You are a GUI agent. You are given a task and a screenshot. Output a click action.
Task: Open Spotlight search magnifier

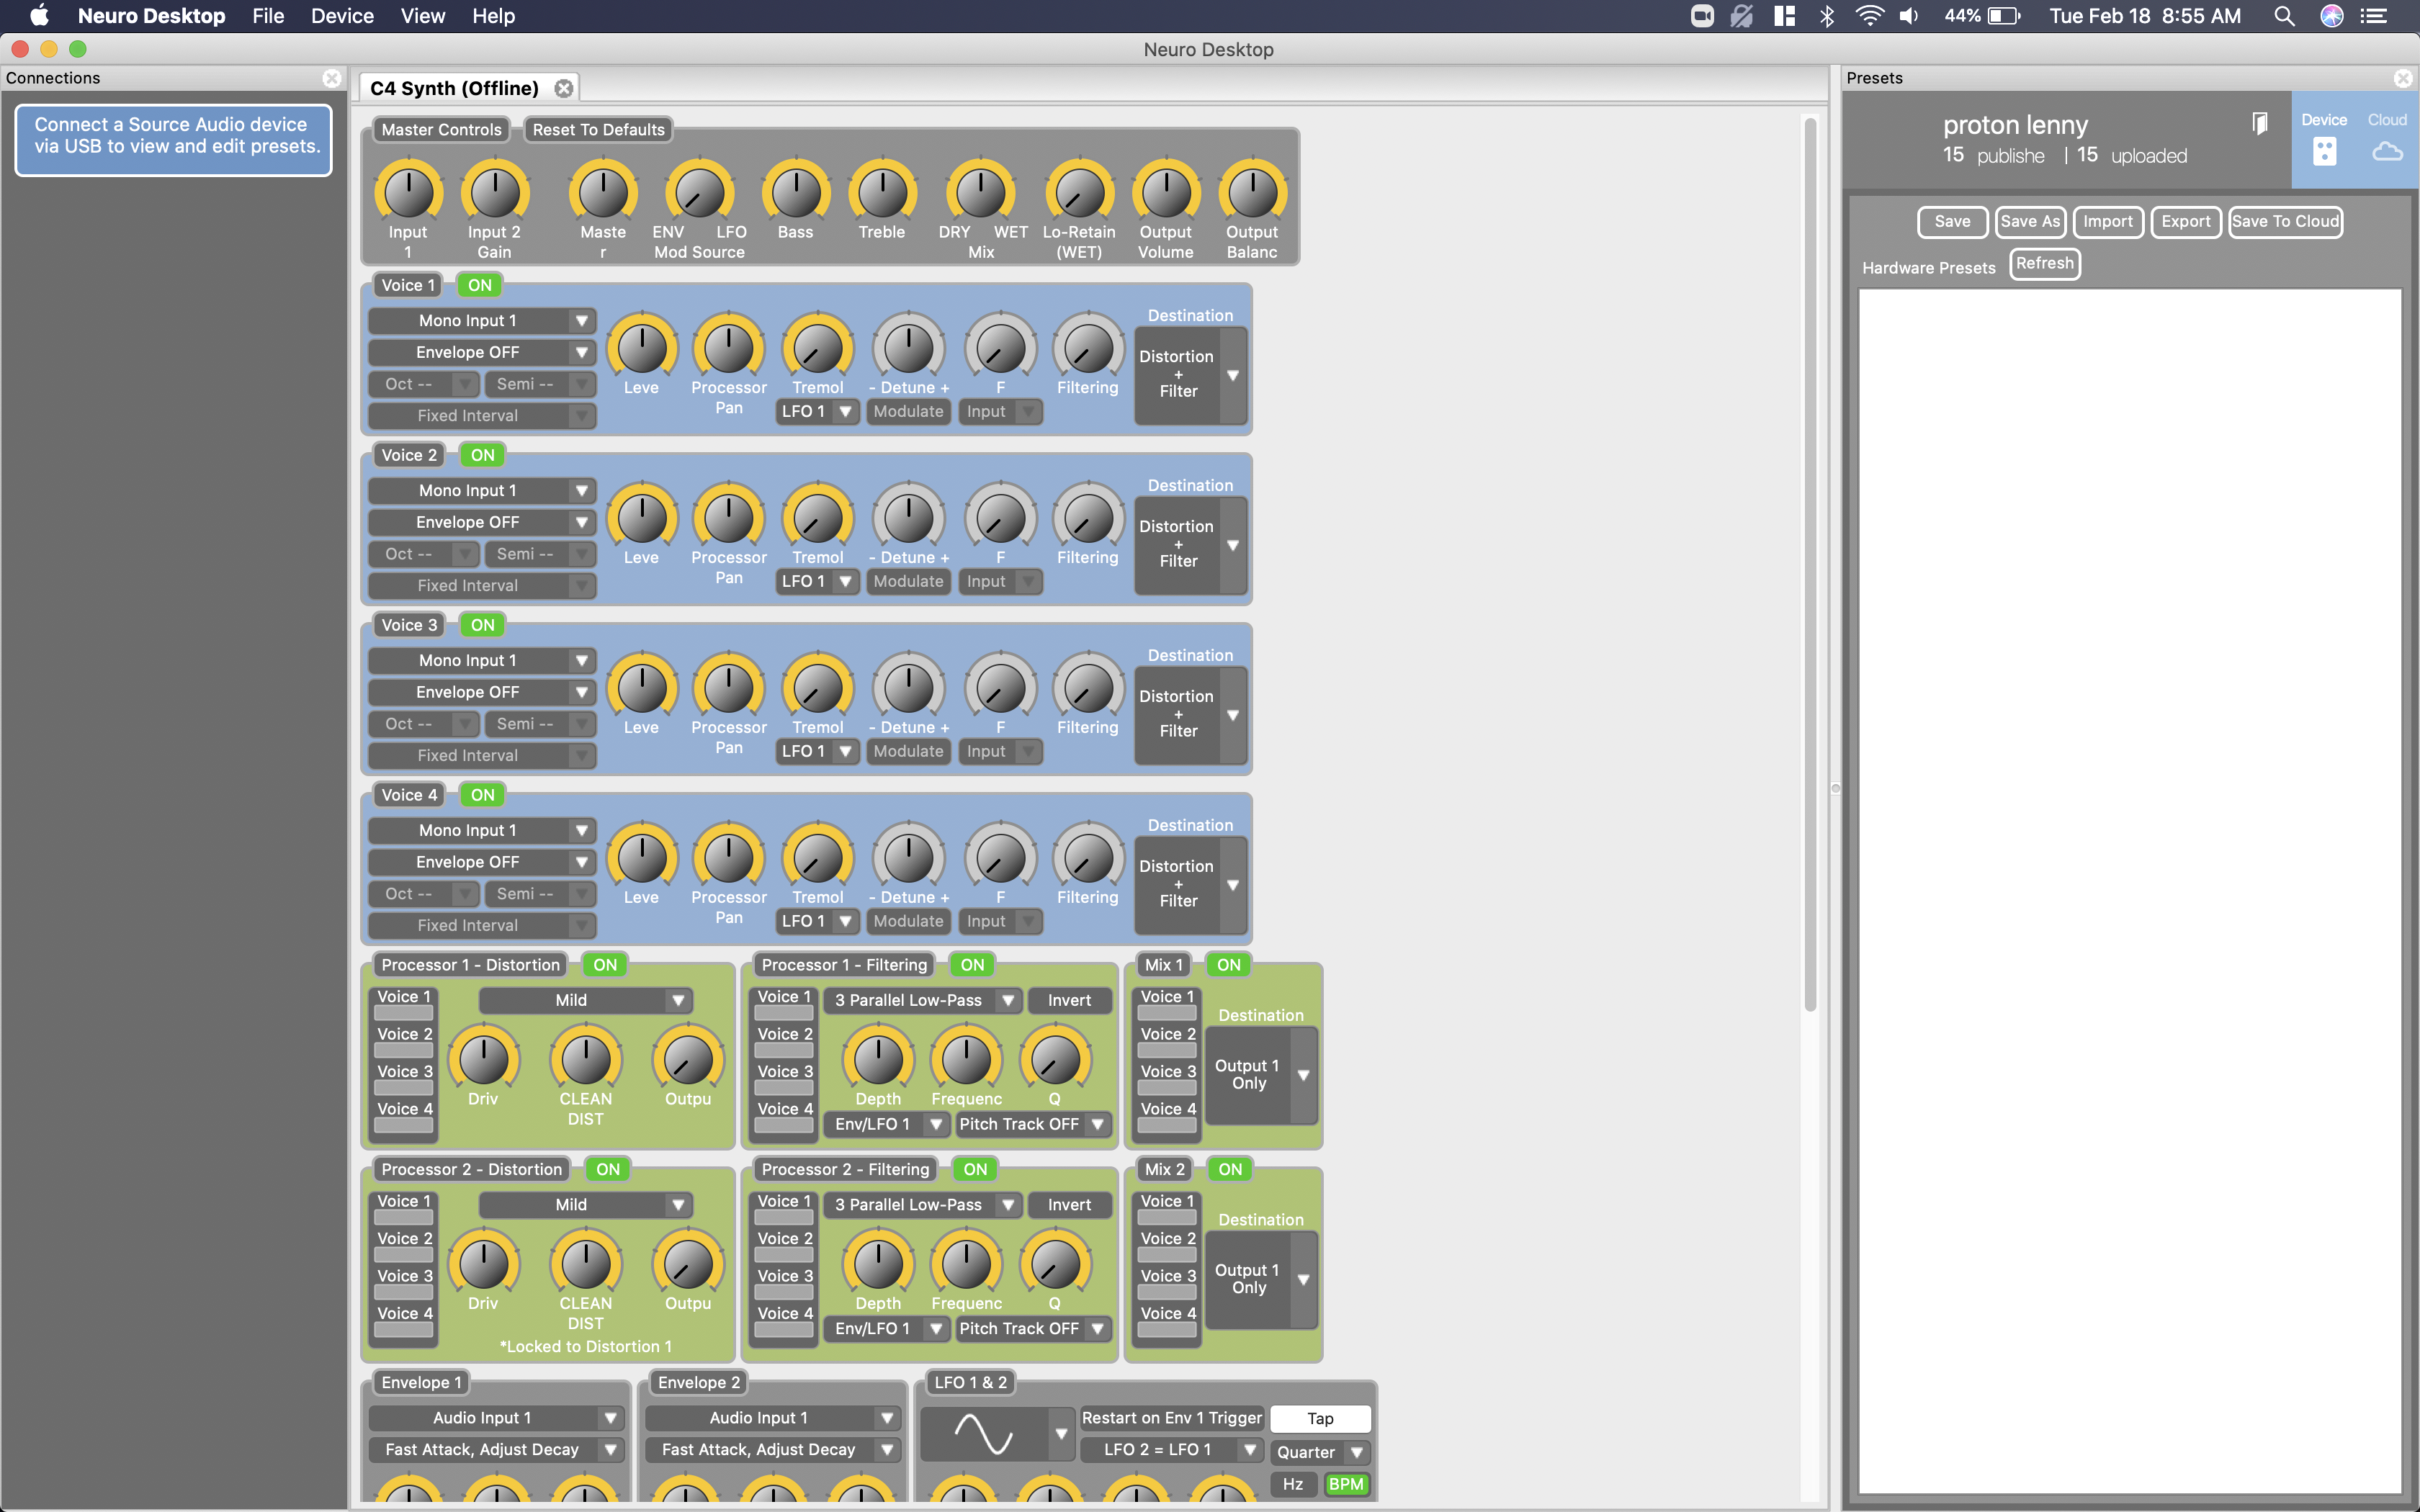[2284, 16]
